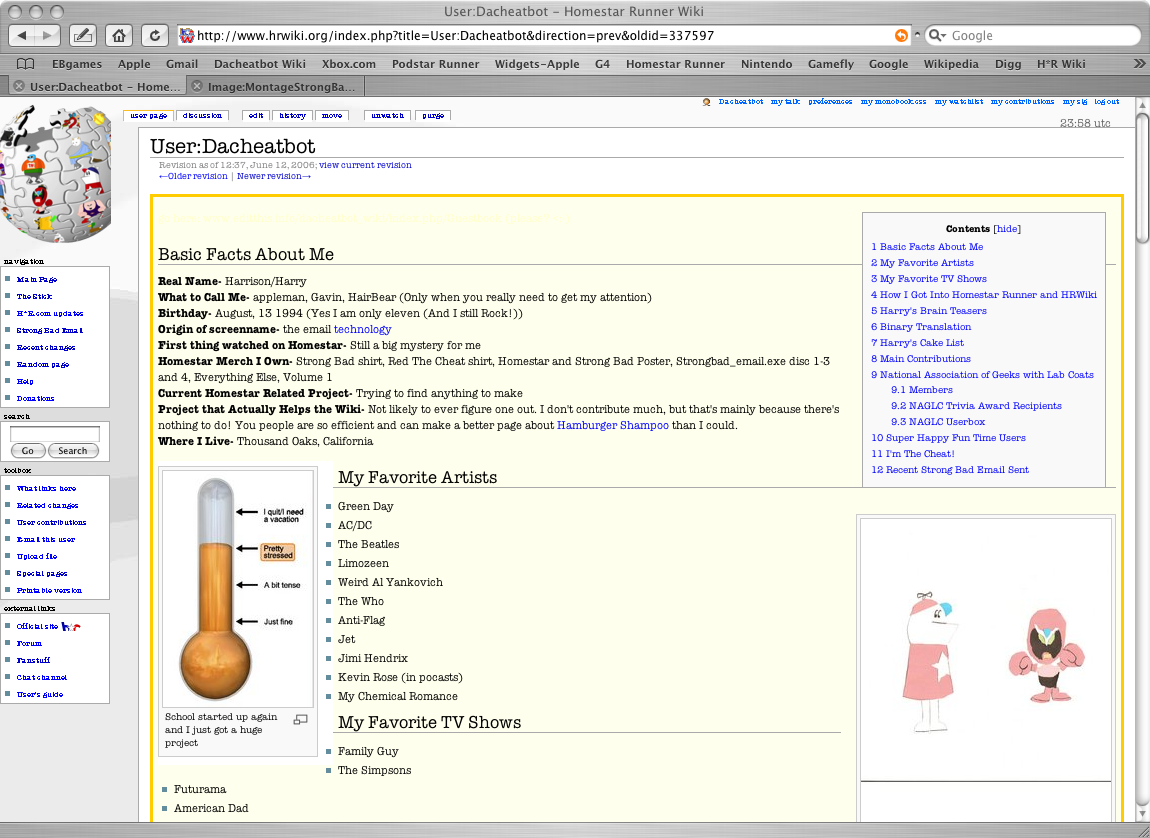
Task: Jump to NAGLC Userbox in Contents
Action: click(938, 422)
